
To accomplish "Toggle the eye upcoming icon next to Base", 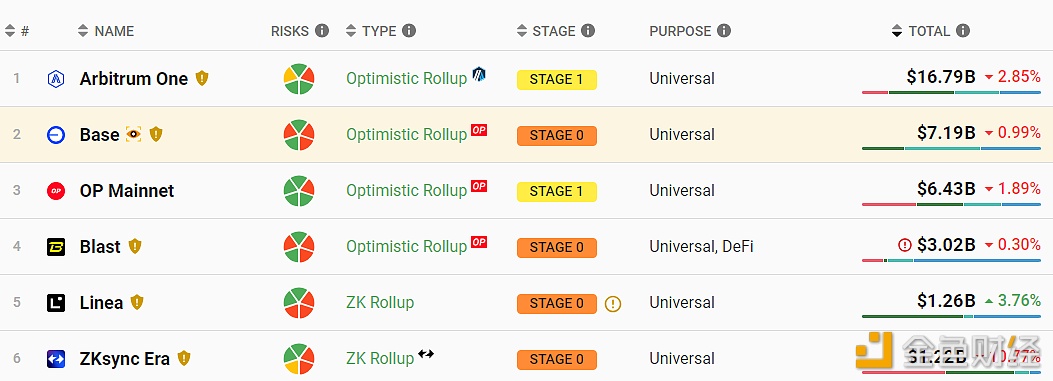I will (x=134, y=134).
